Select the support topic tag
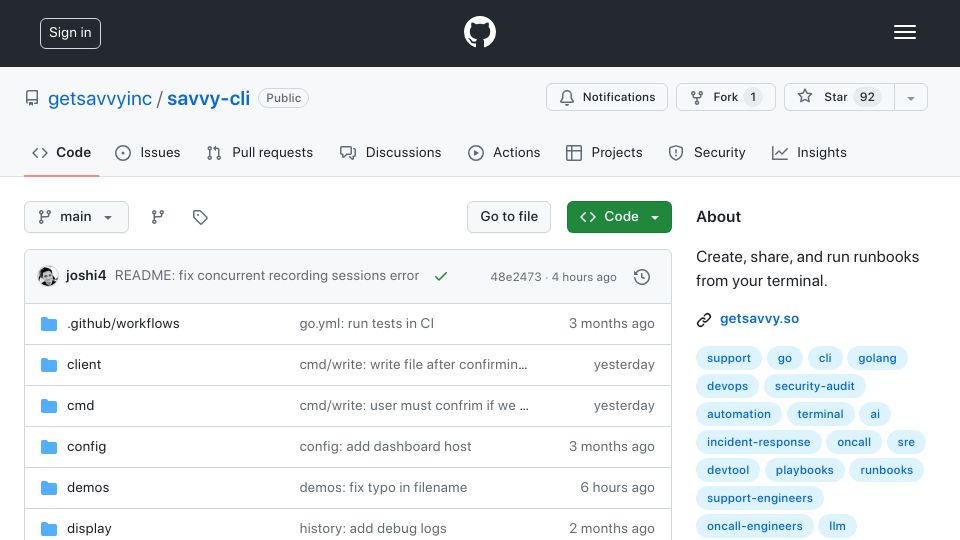 click(729, 358)
